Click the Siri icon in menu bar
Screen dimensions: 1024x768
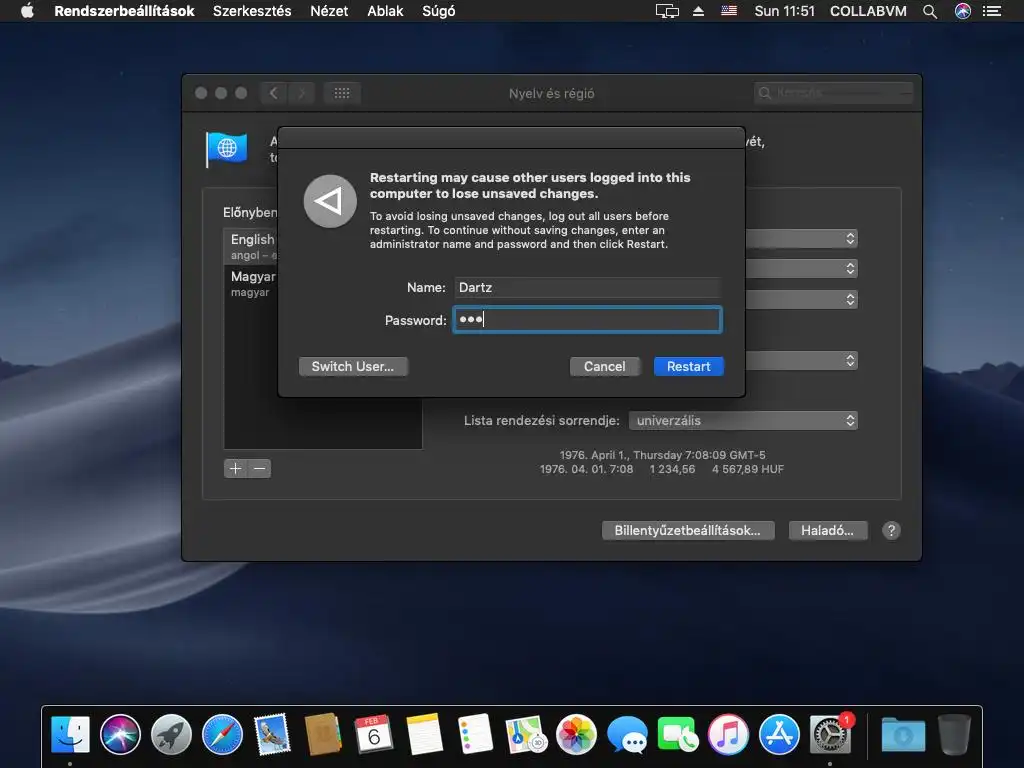(x=963, y=11)
